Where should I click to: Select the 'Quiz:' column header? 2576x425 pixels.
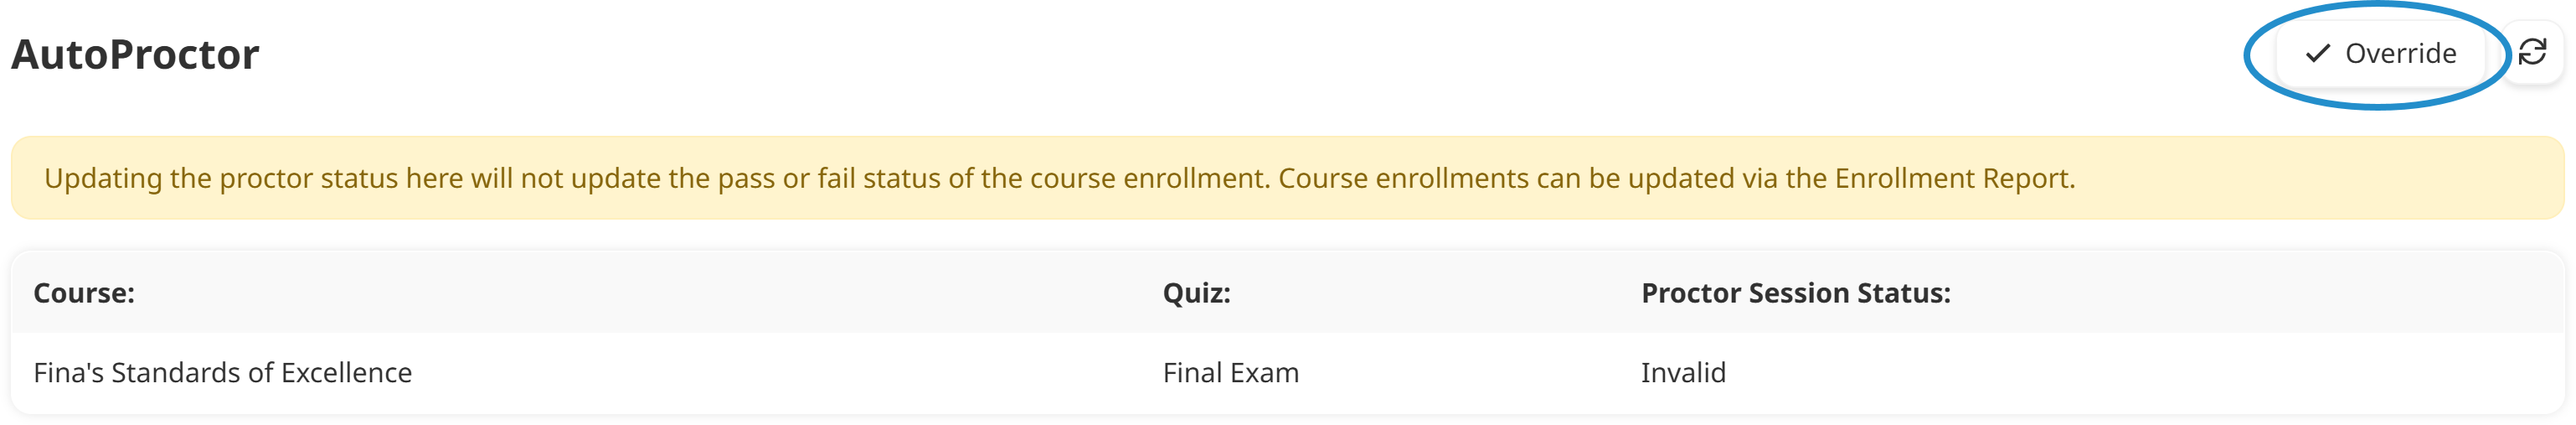1196,293
